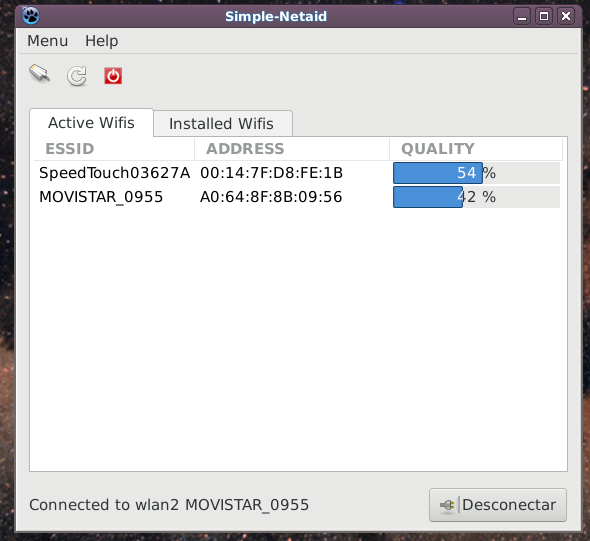The height and width of the screenshot is (541, 590).
Task: Click the paw logo in title bar
Action: click(x=30, y=16)
